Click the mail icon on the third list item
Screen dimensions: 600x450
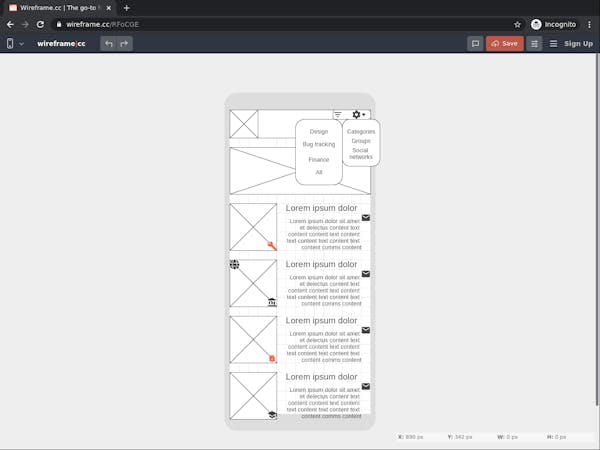pyautogui.click(x=366, y=330)
